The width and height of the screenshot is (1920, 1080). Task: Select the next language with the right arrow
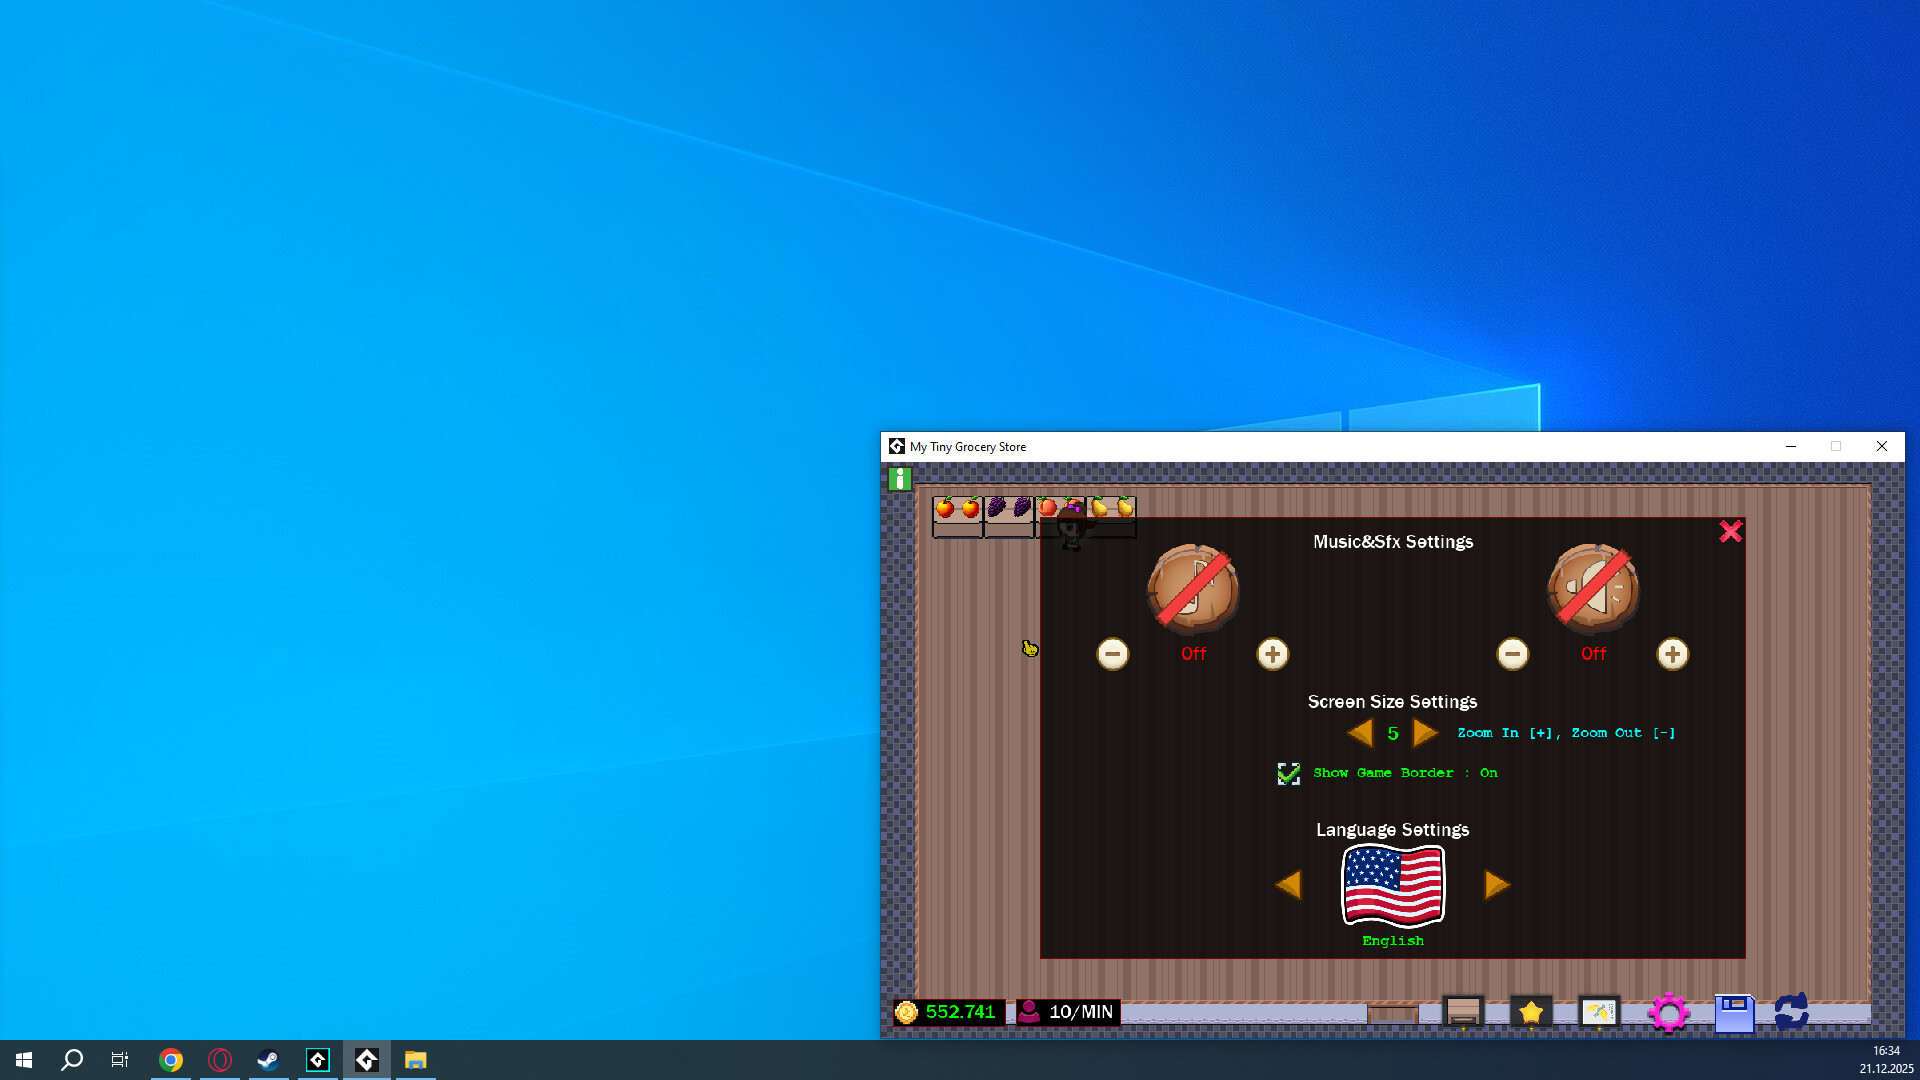pos(1497,885)
